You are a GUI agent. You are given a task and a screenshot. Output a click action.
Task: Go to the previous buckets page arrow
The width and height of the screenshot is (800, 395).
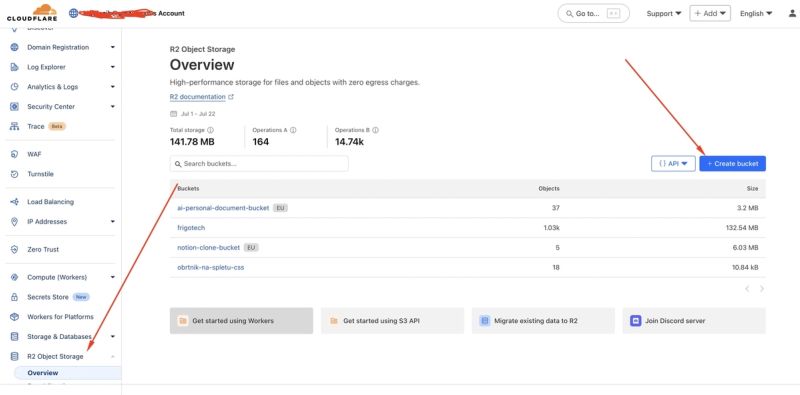click(x=747, y=289)
